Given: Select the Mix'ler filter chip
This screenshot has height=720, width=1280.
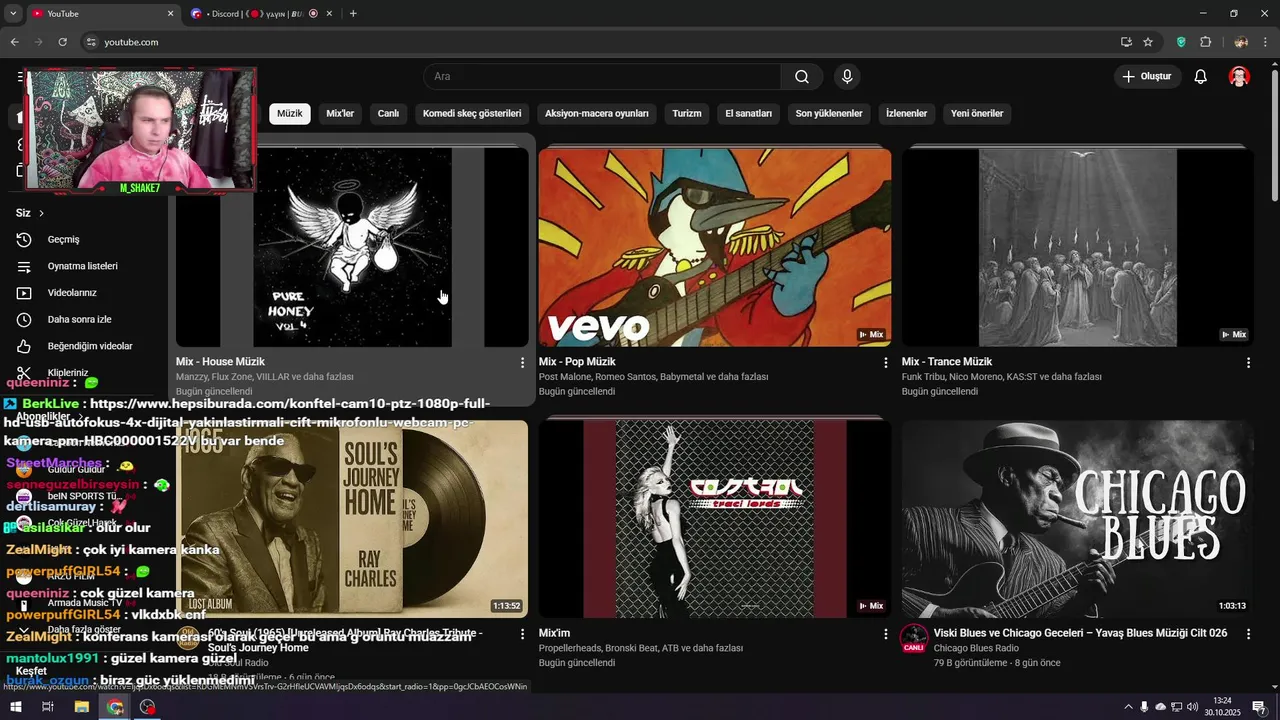Looking at the screenshot, I should click(x=340, y=114).
